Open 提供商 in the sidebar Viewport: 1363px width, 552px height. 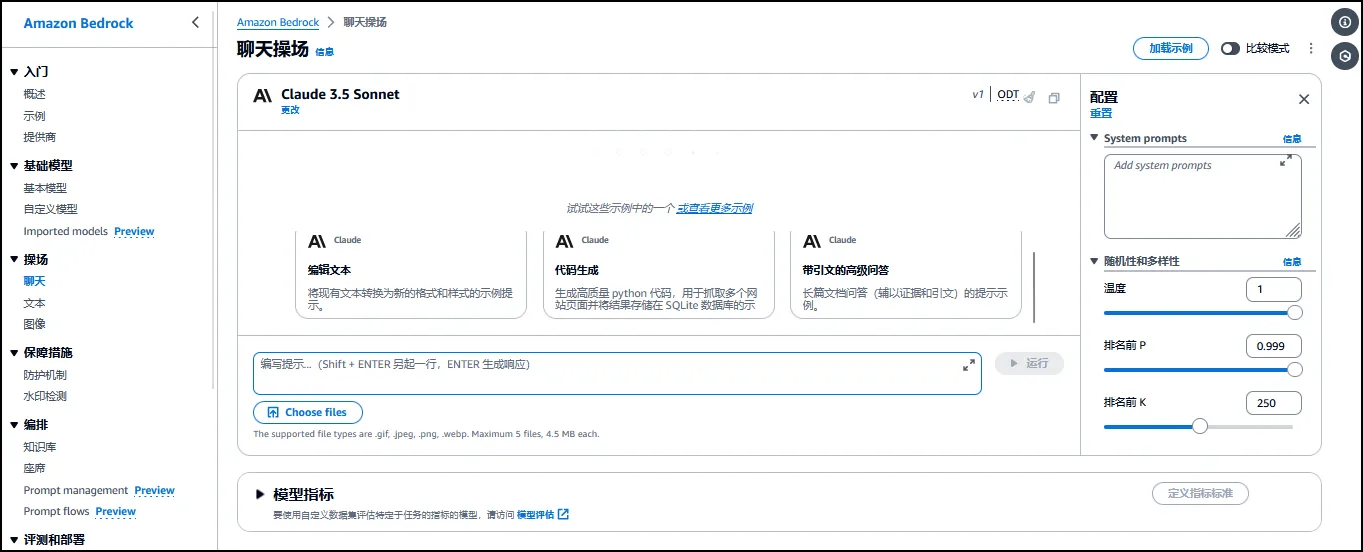point(40,137)
